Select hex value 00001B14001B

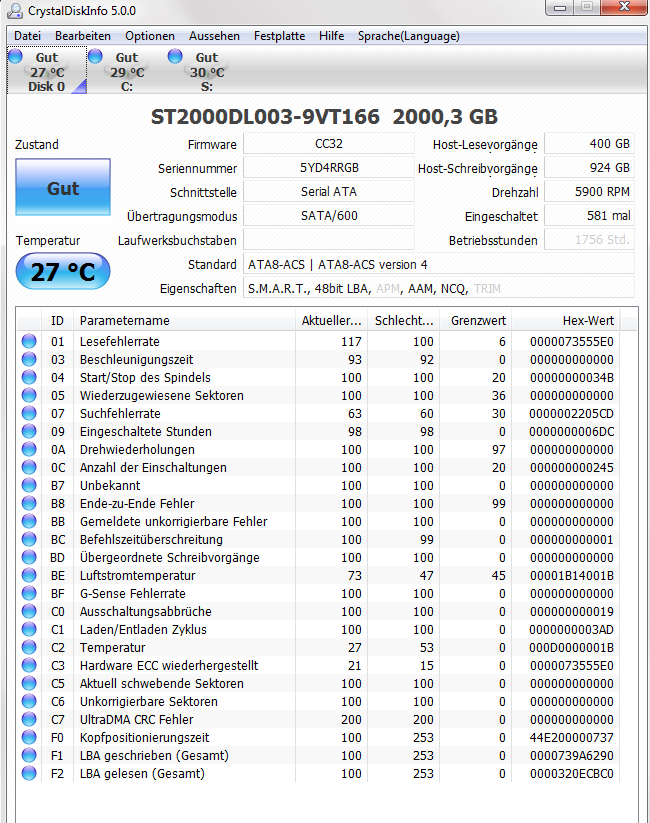click(571, 575)
